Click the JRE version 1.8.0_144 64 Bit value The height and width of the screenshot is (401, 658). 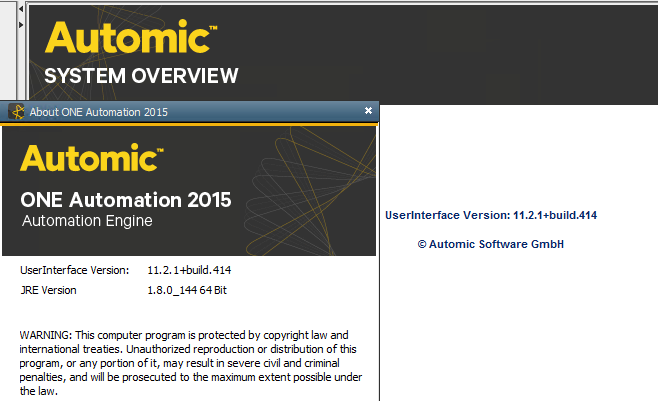point(187,290)
